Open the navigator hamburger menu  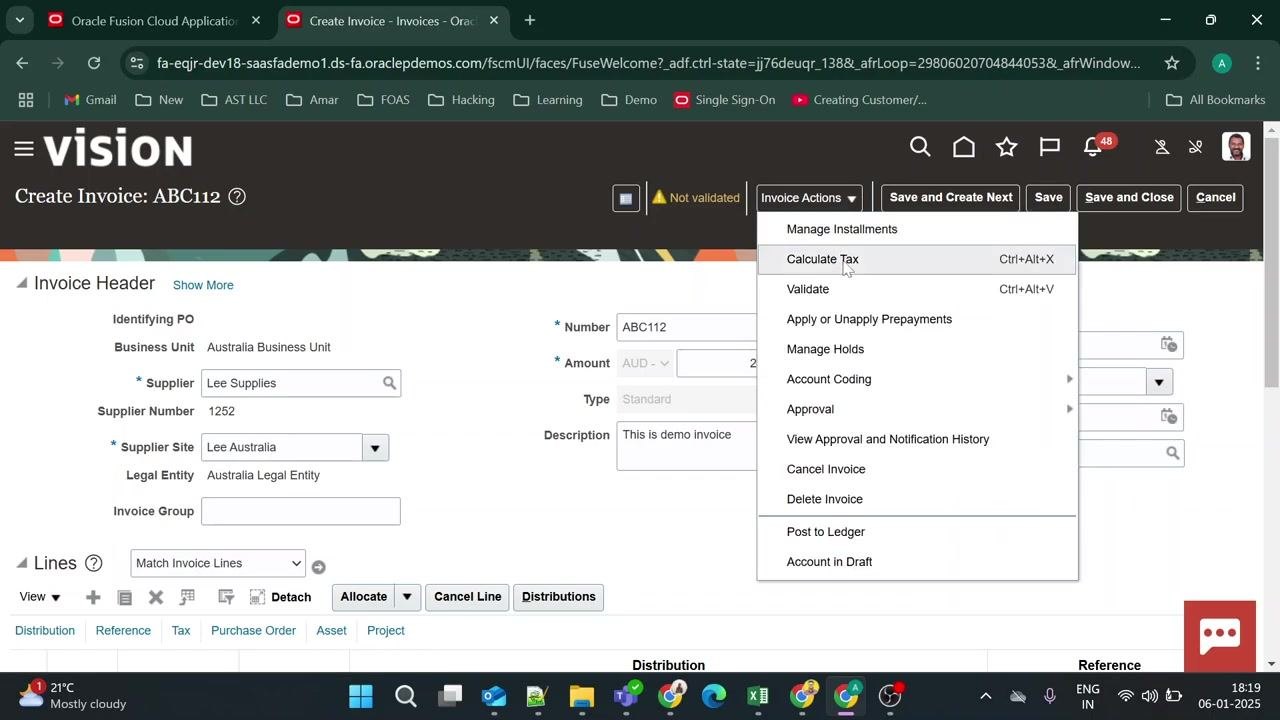(x=24, y=149)
